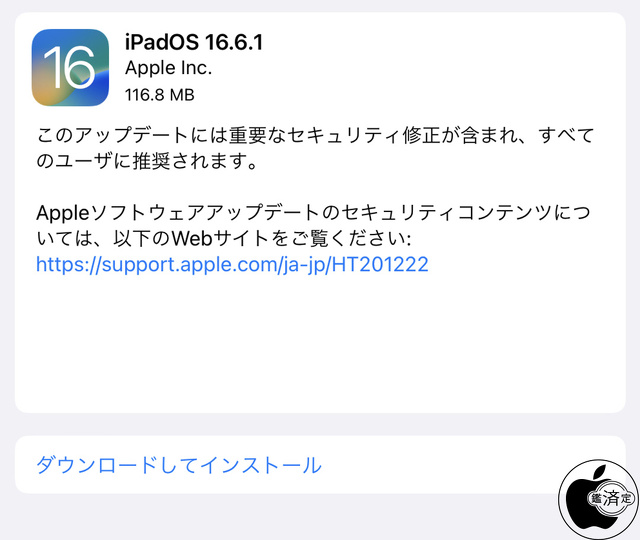Click the number 16 inside the icon
This screenshot has height=540, width=640.
tap(69, 67)
